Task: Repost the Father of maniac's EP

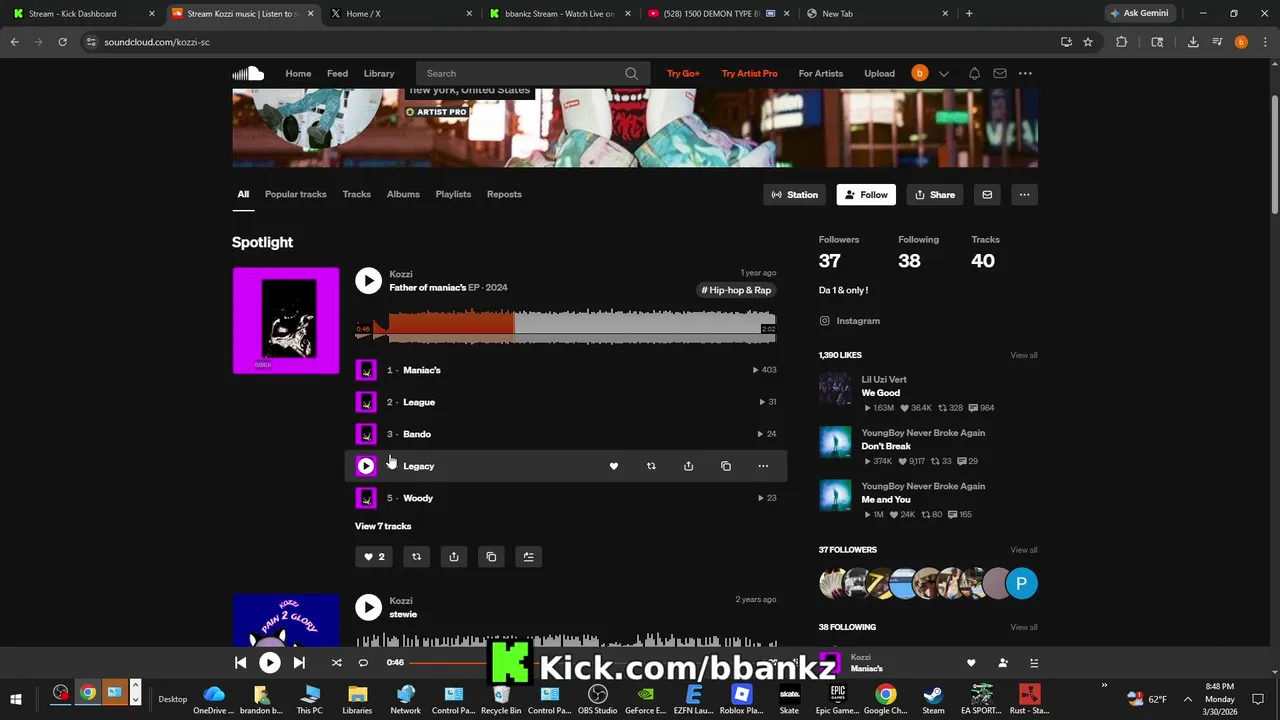Action: tap(416, 557)
